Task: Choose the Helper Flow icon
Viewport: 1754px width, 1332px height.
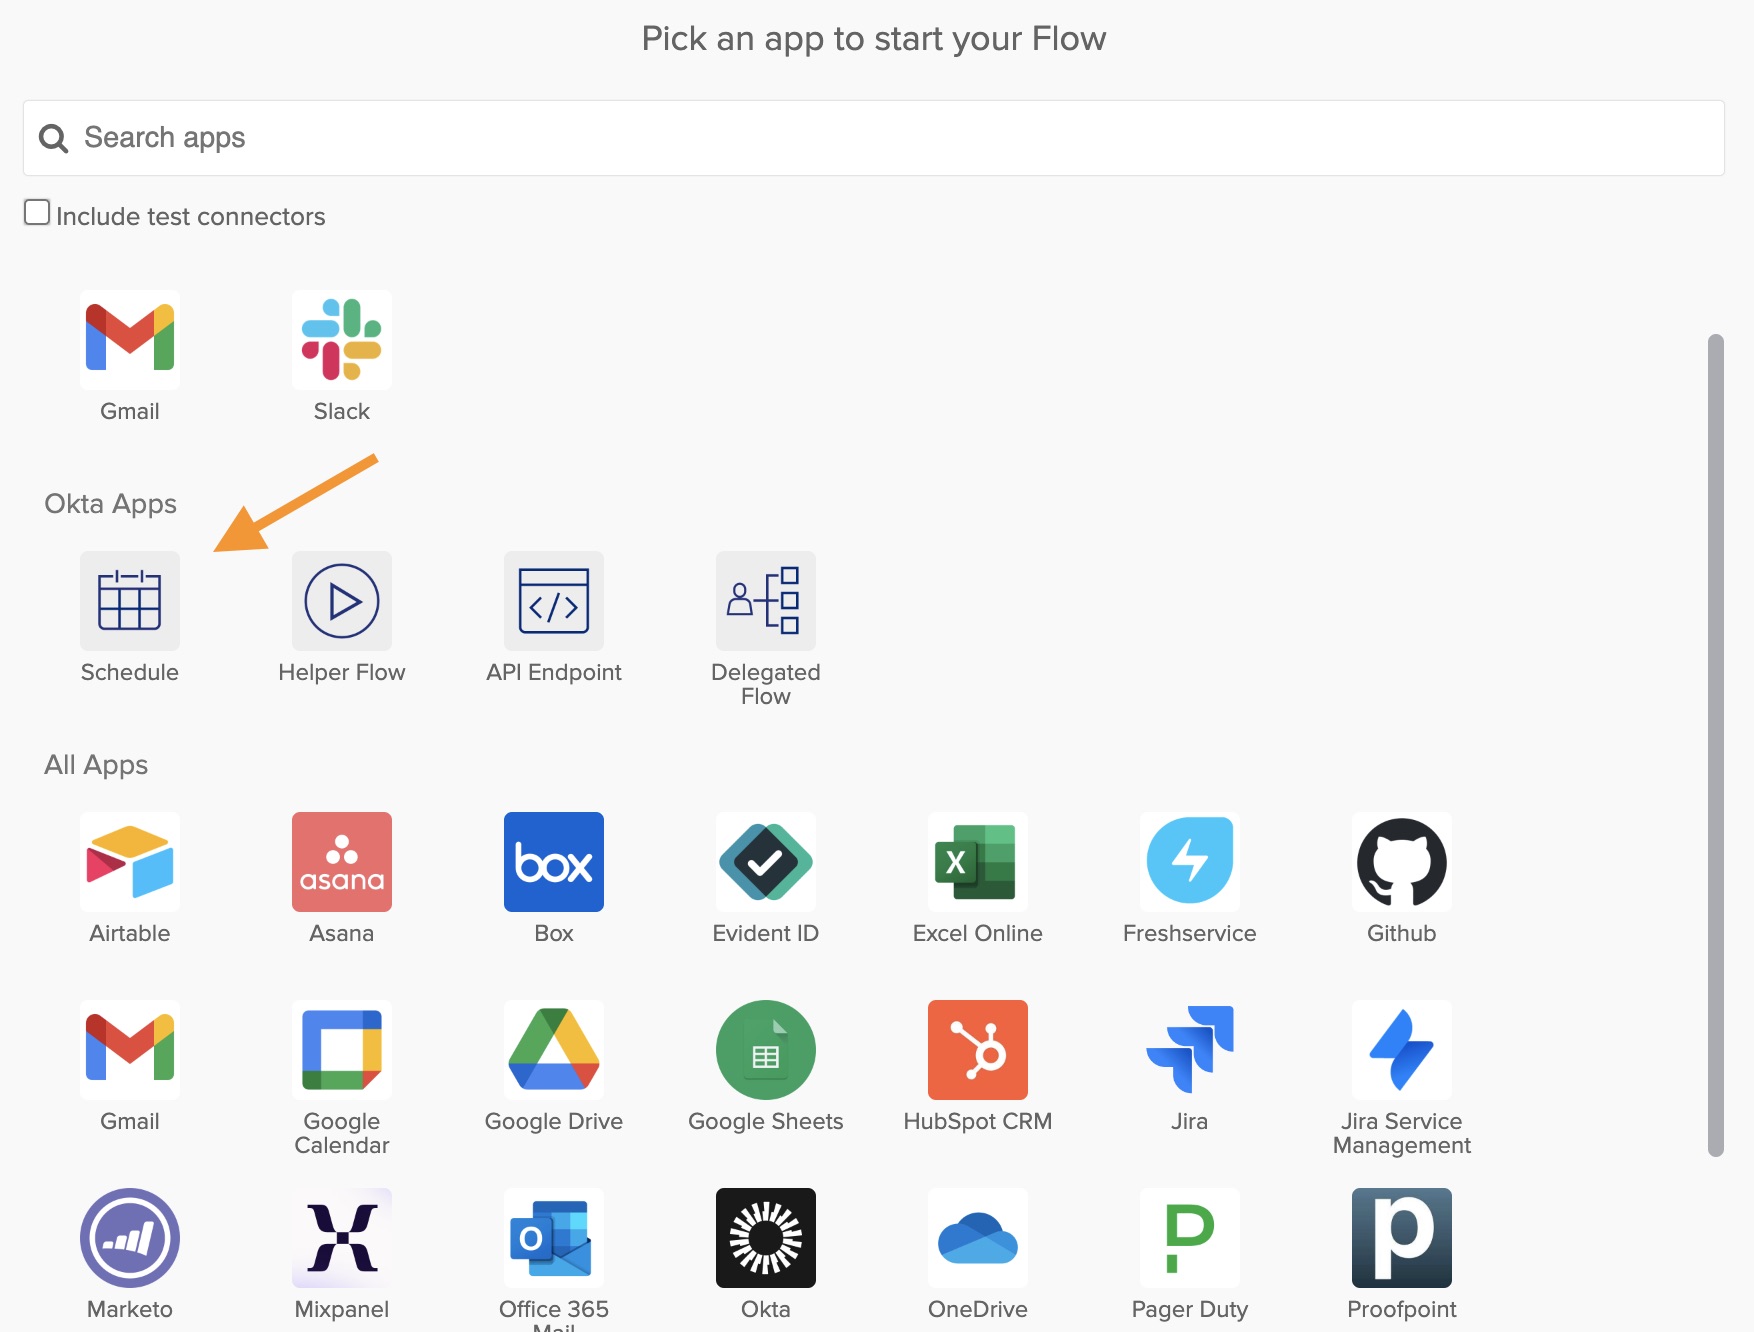Action: pos(342,601)
